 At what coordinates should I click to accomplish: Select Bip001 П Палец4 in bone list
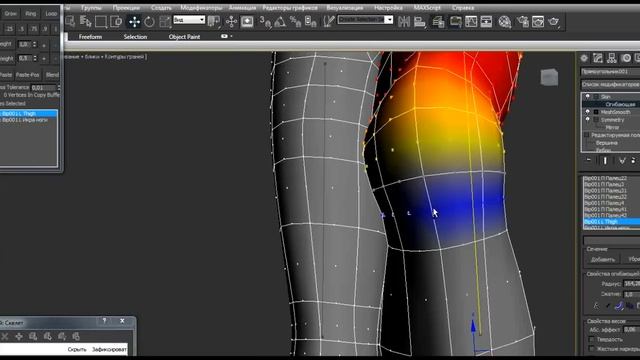click(x=604, y=203)
